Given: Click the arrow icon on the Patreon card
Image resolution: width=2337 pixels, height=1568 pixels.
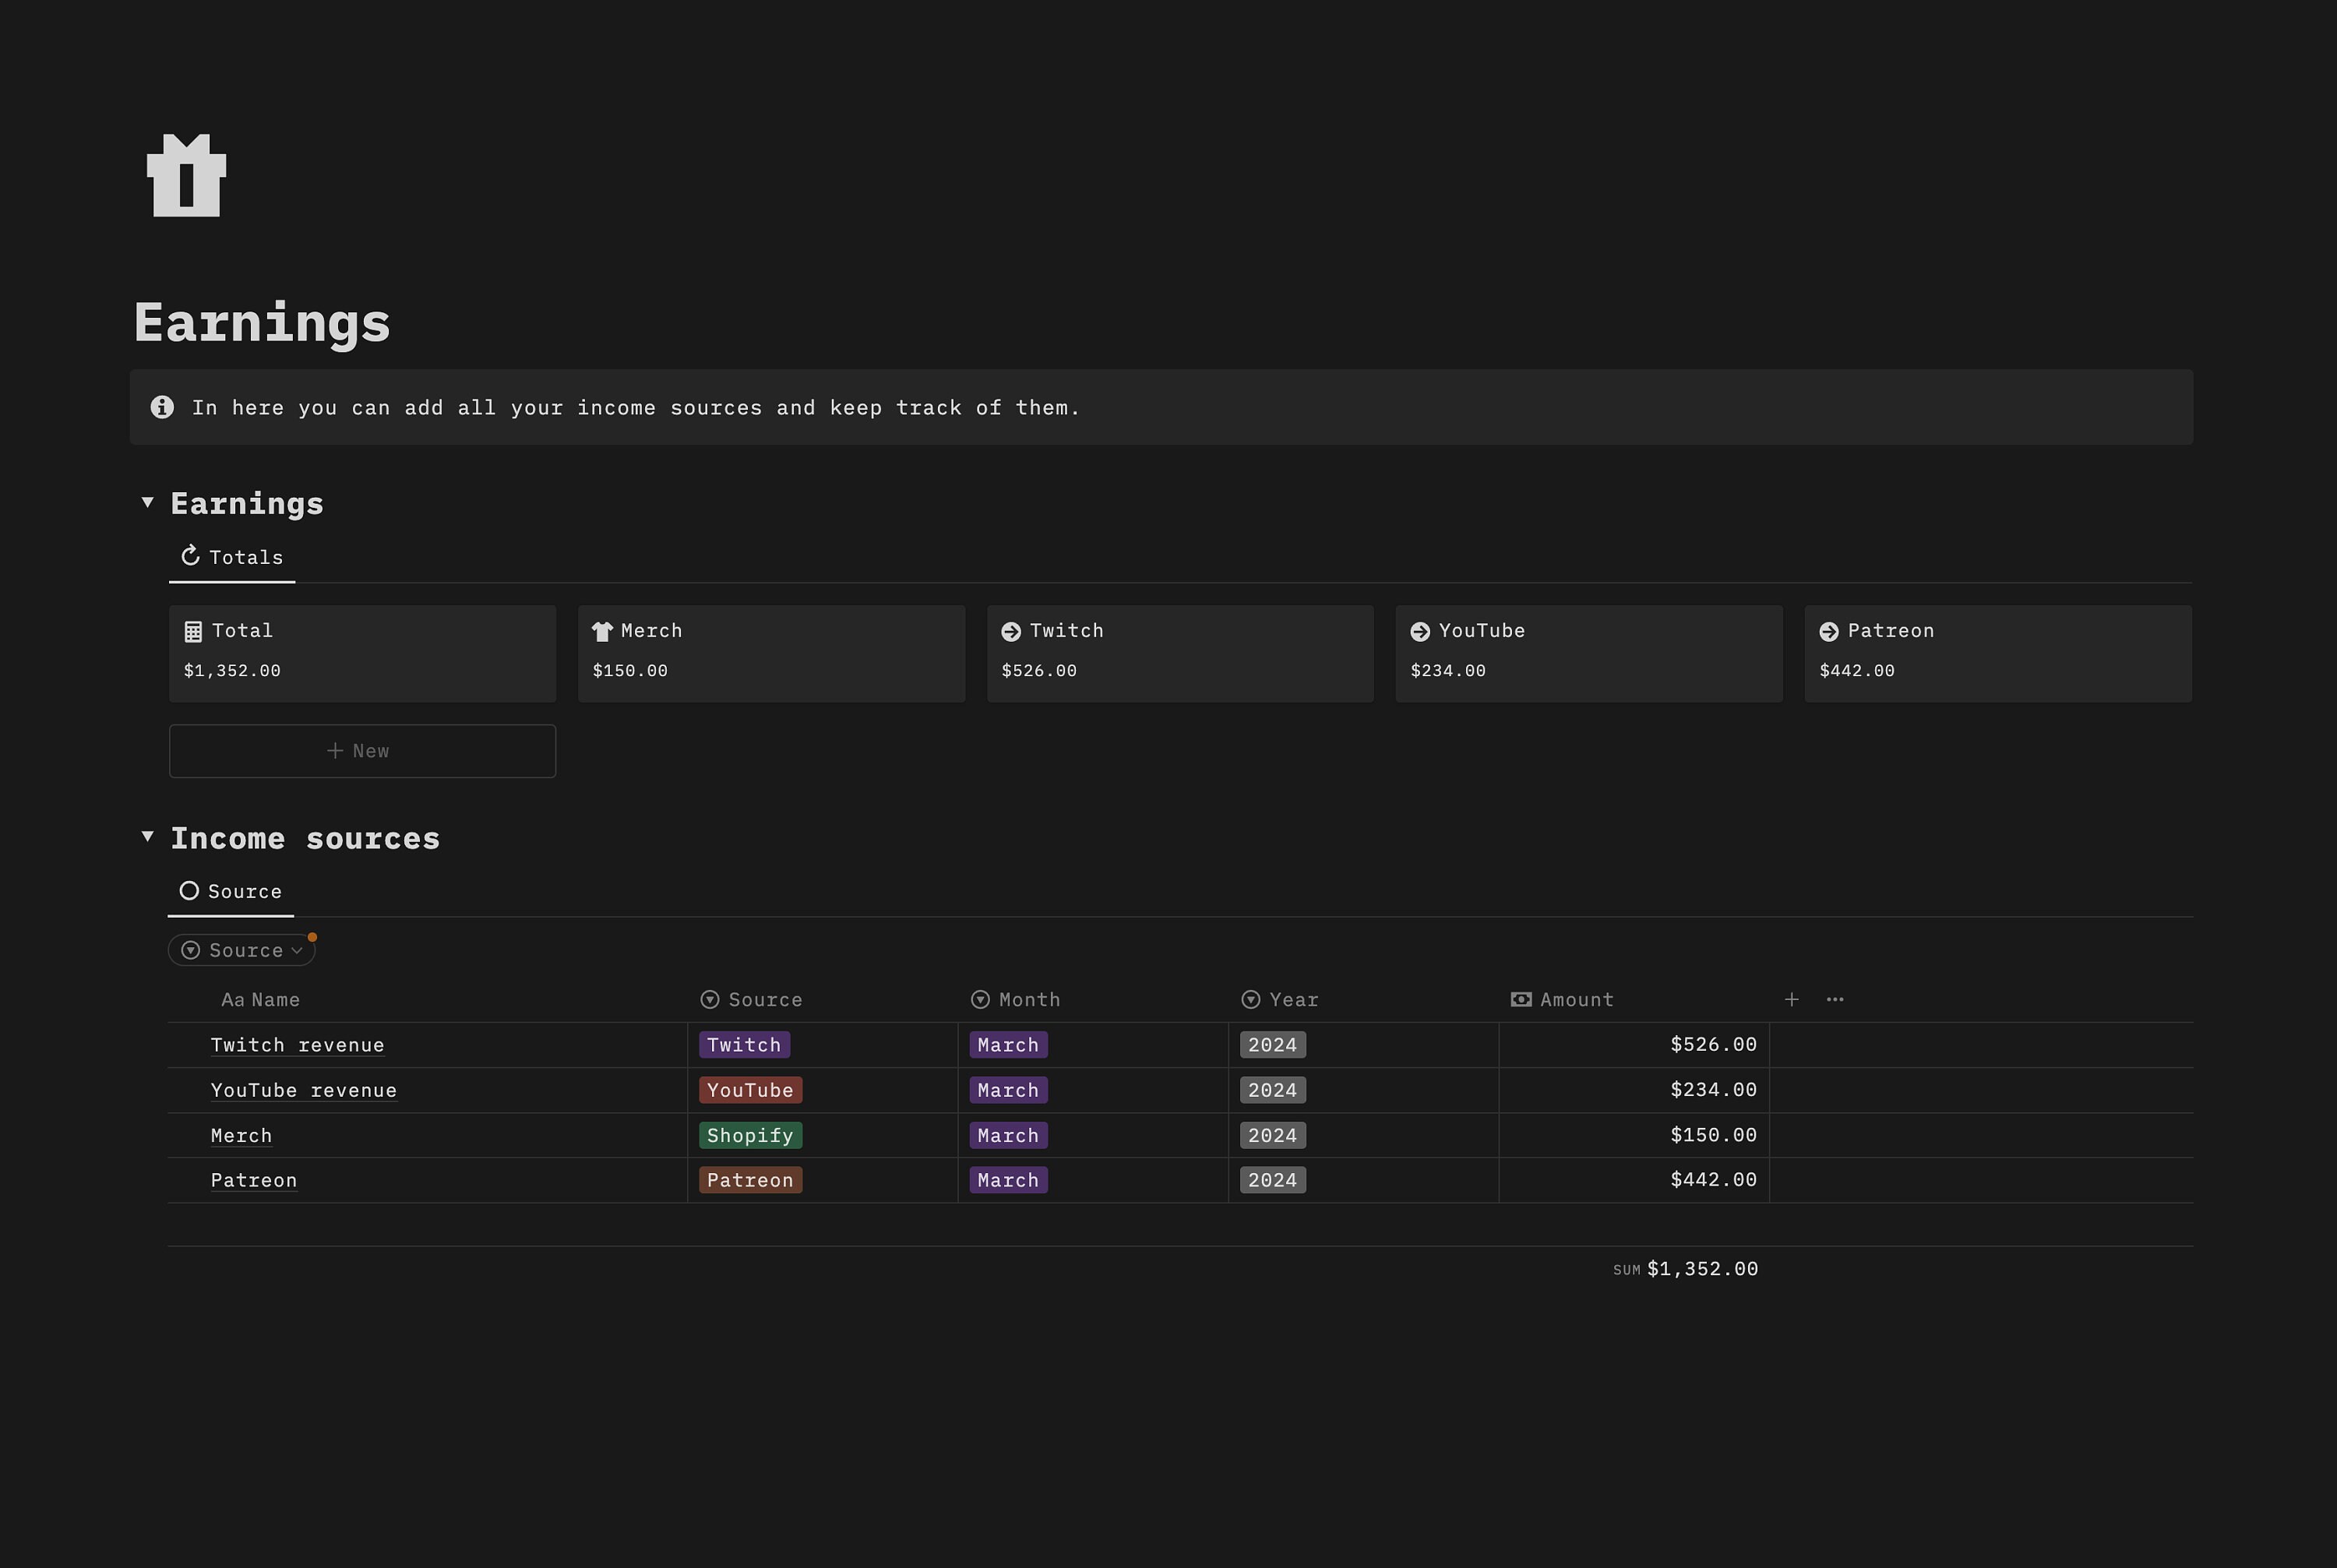Looking at the screenshot, I should [x=1829, y=630].
